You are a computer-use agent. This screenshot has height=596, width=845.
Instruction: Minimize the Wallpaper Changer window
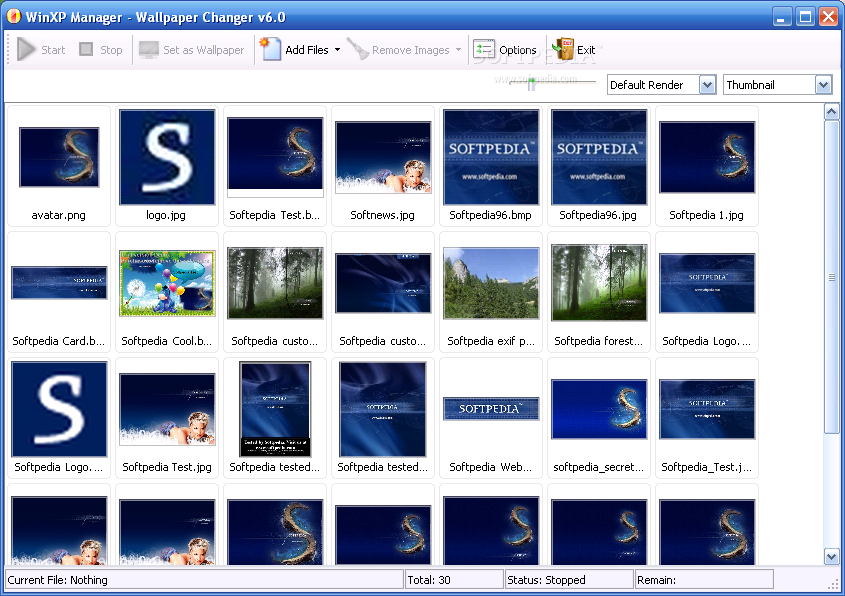pyautogui.click(x=781, y=17)
